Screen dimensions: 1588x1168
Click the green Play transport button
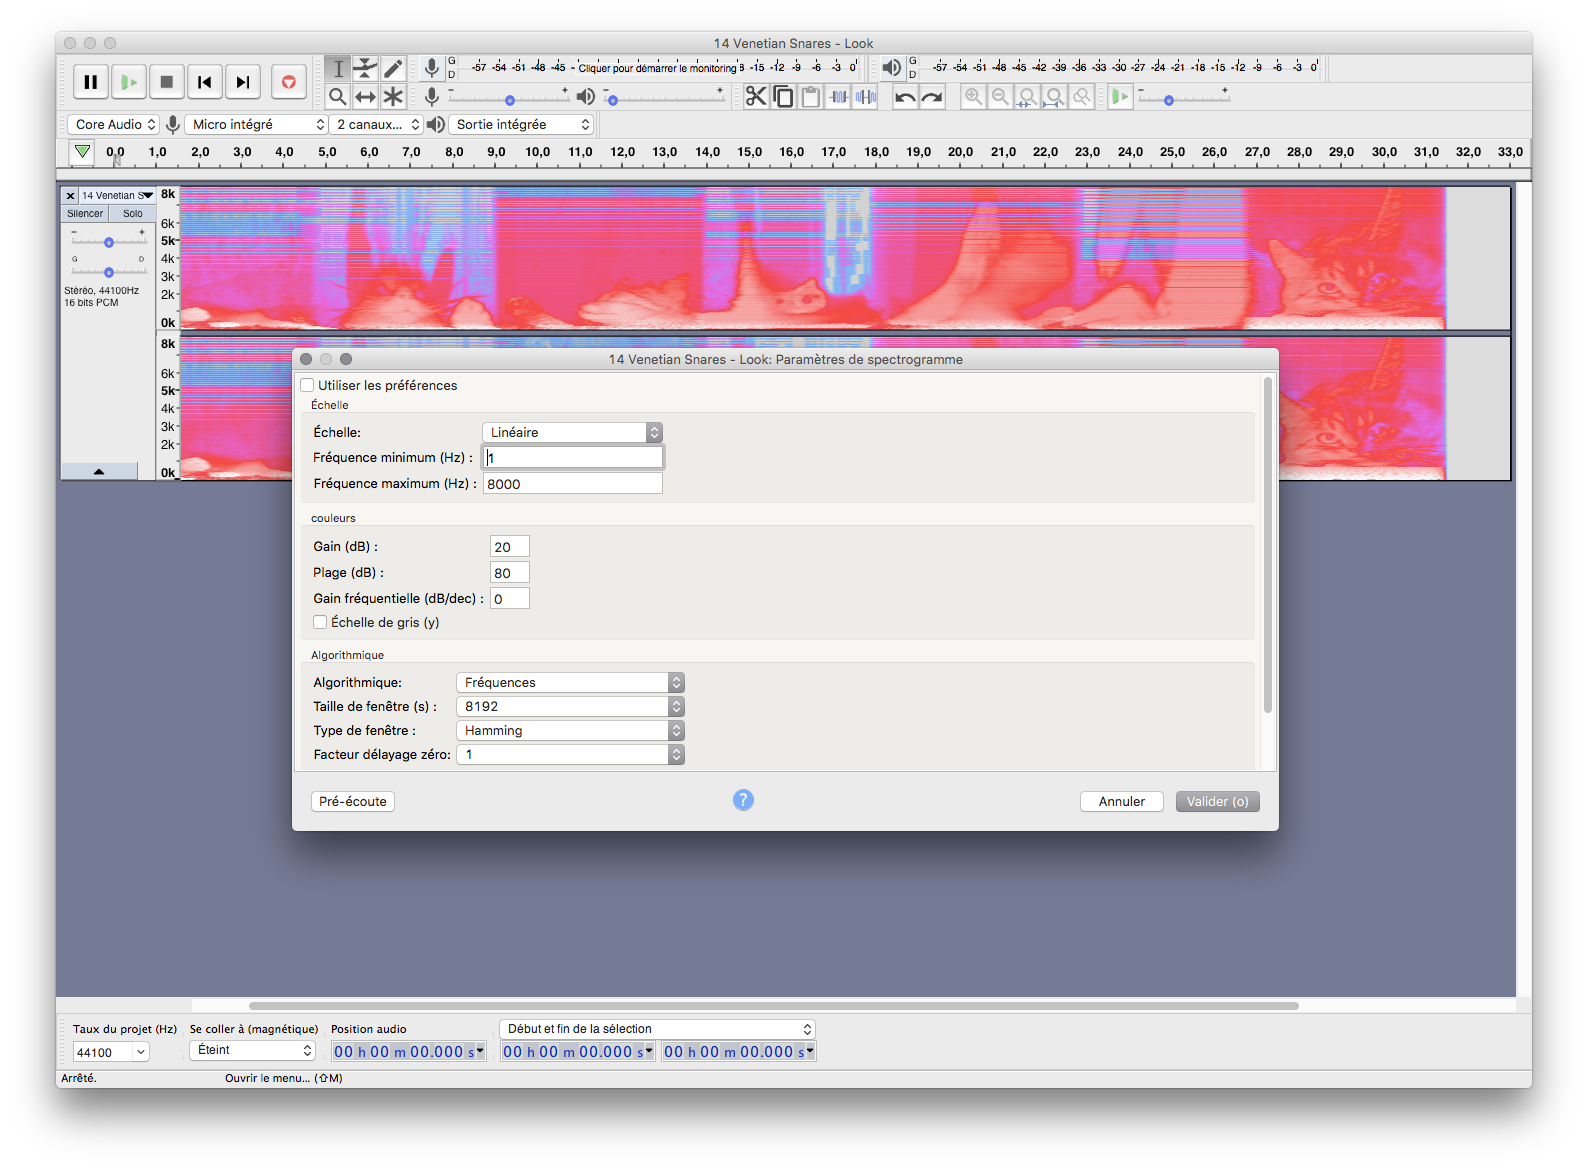[129, 82]
